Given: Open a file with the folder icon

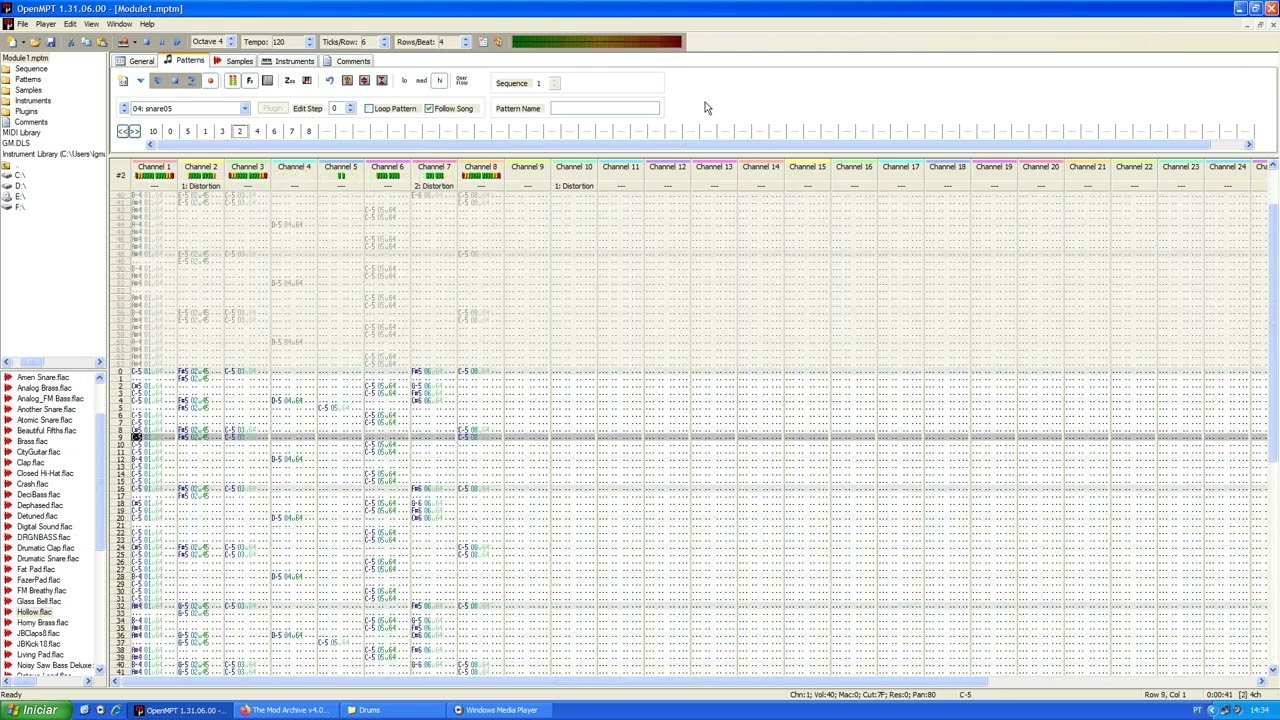Looking at the screenshot, I should click(x=35, y=42).
